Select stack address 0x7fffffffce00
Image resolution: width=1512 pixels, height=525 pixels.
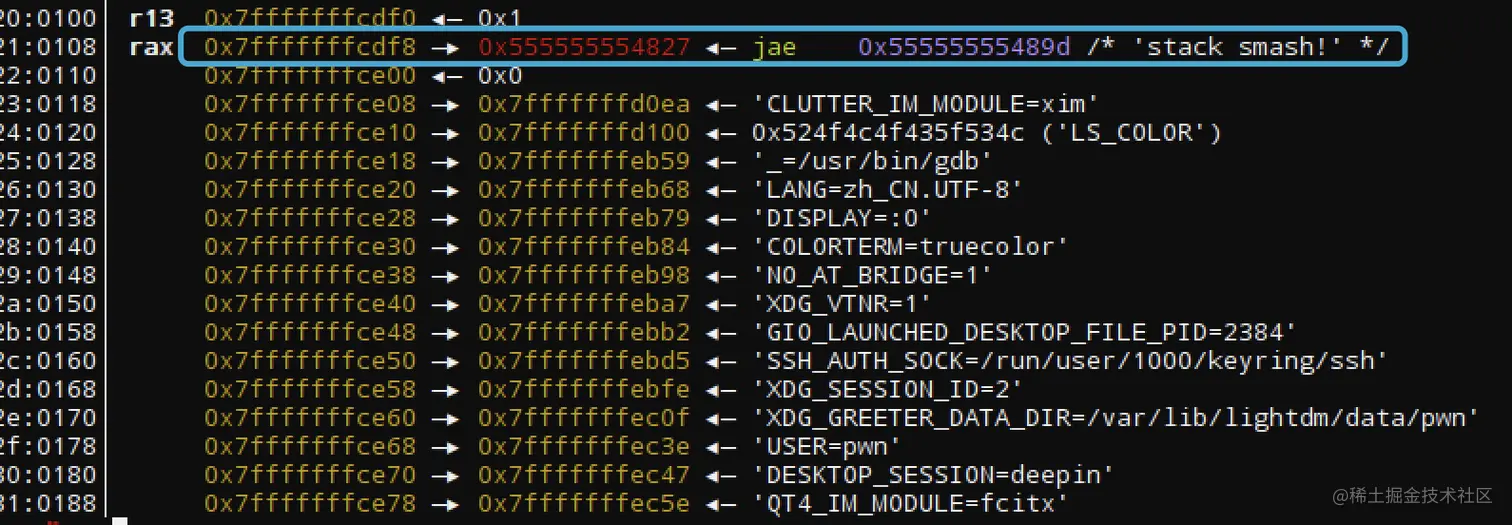pos(310,75)
